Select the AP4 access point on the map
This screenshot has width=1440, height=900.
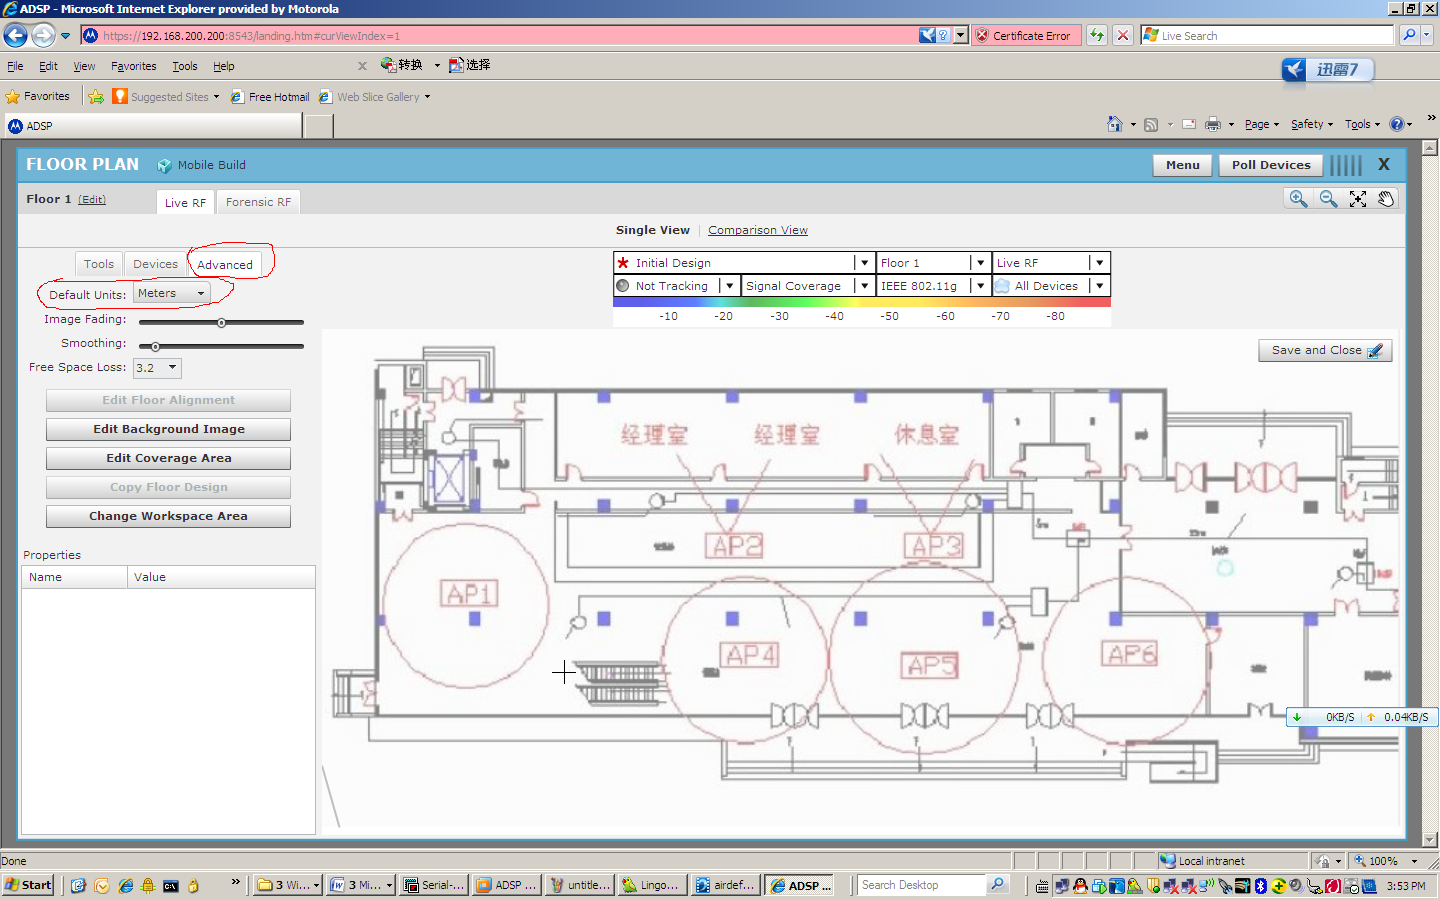click(x=750, y=655)
